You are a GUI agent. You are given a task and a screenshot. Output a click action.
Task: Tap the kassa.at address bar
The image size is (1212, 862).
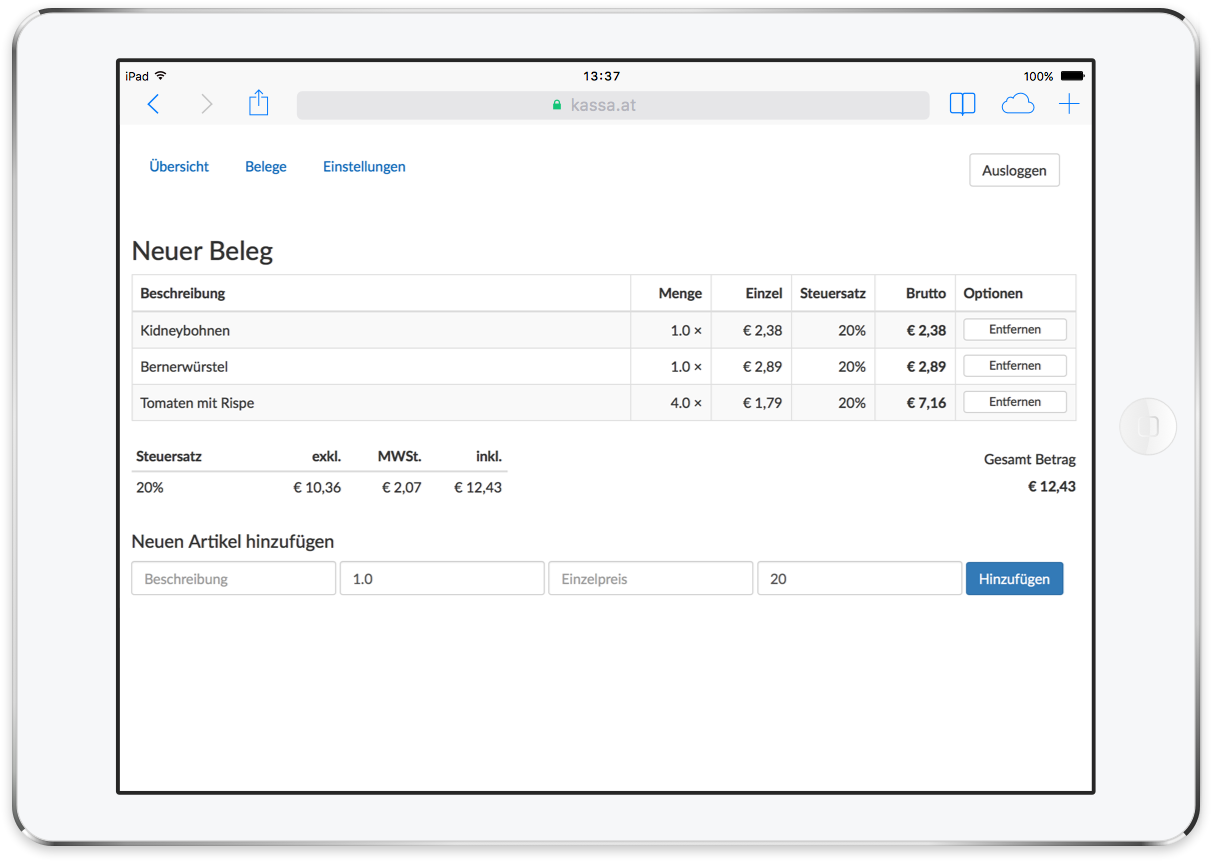(612, 105)
